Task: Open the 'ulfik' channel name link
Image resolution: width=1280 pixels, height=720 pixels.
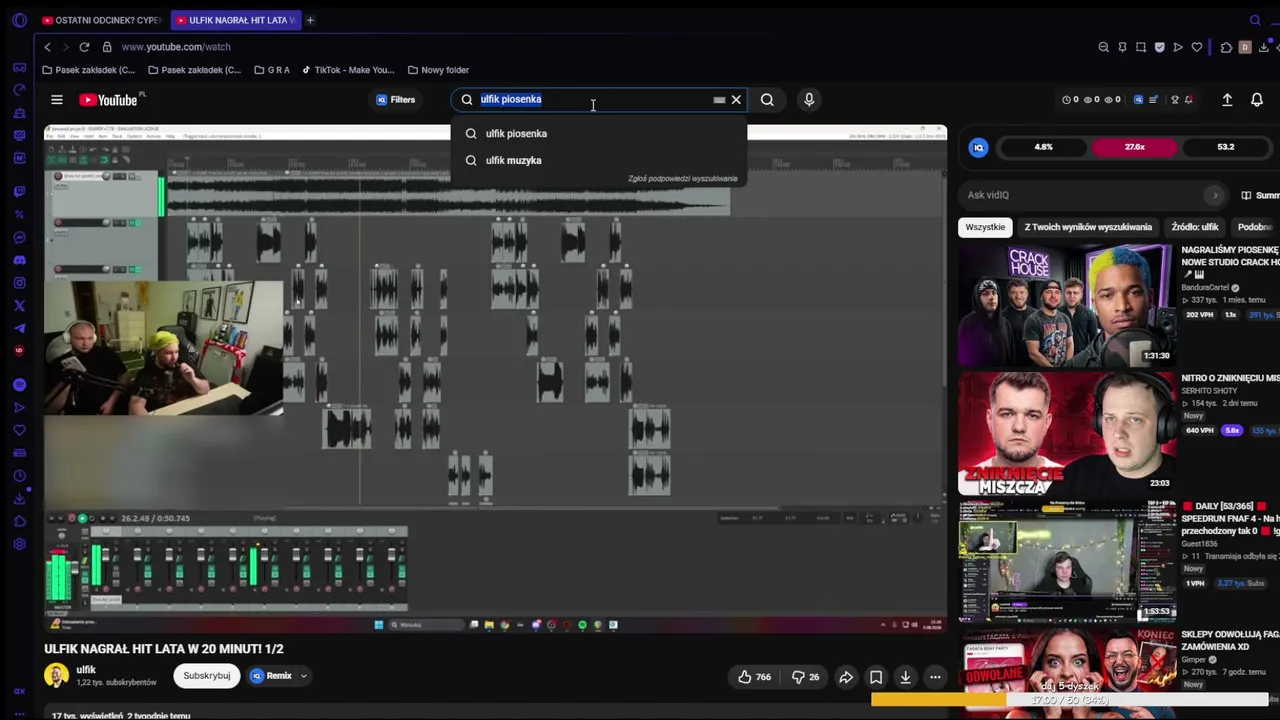Action: point(86,670)
